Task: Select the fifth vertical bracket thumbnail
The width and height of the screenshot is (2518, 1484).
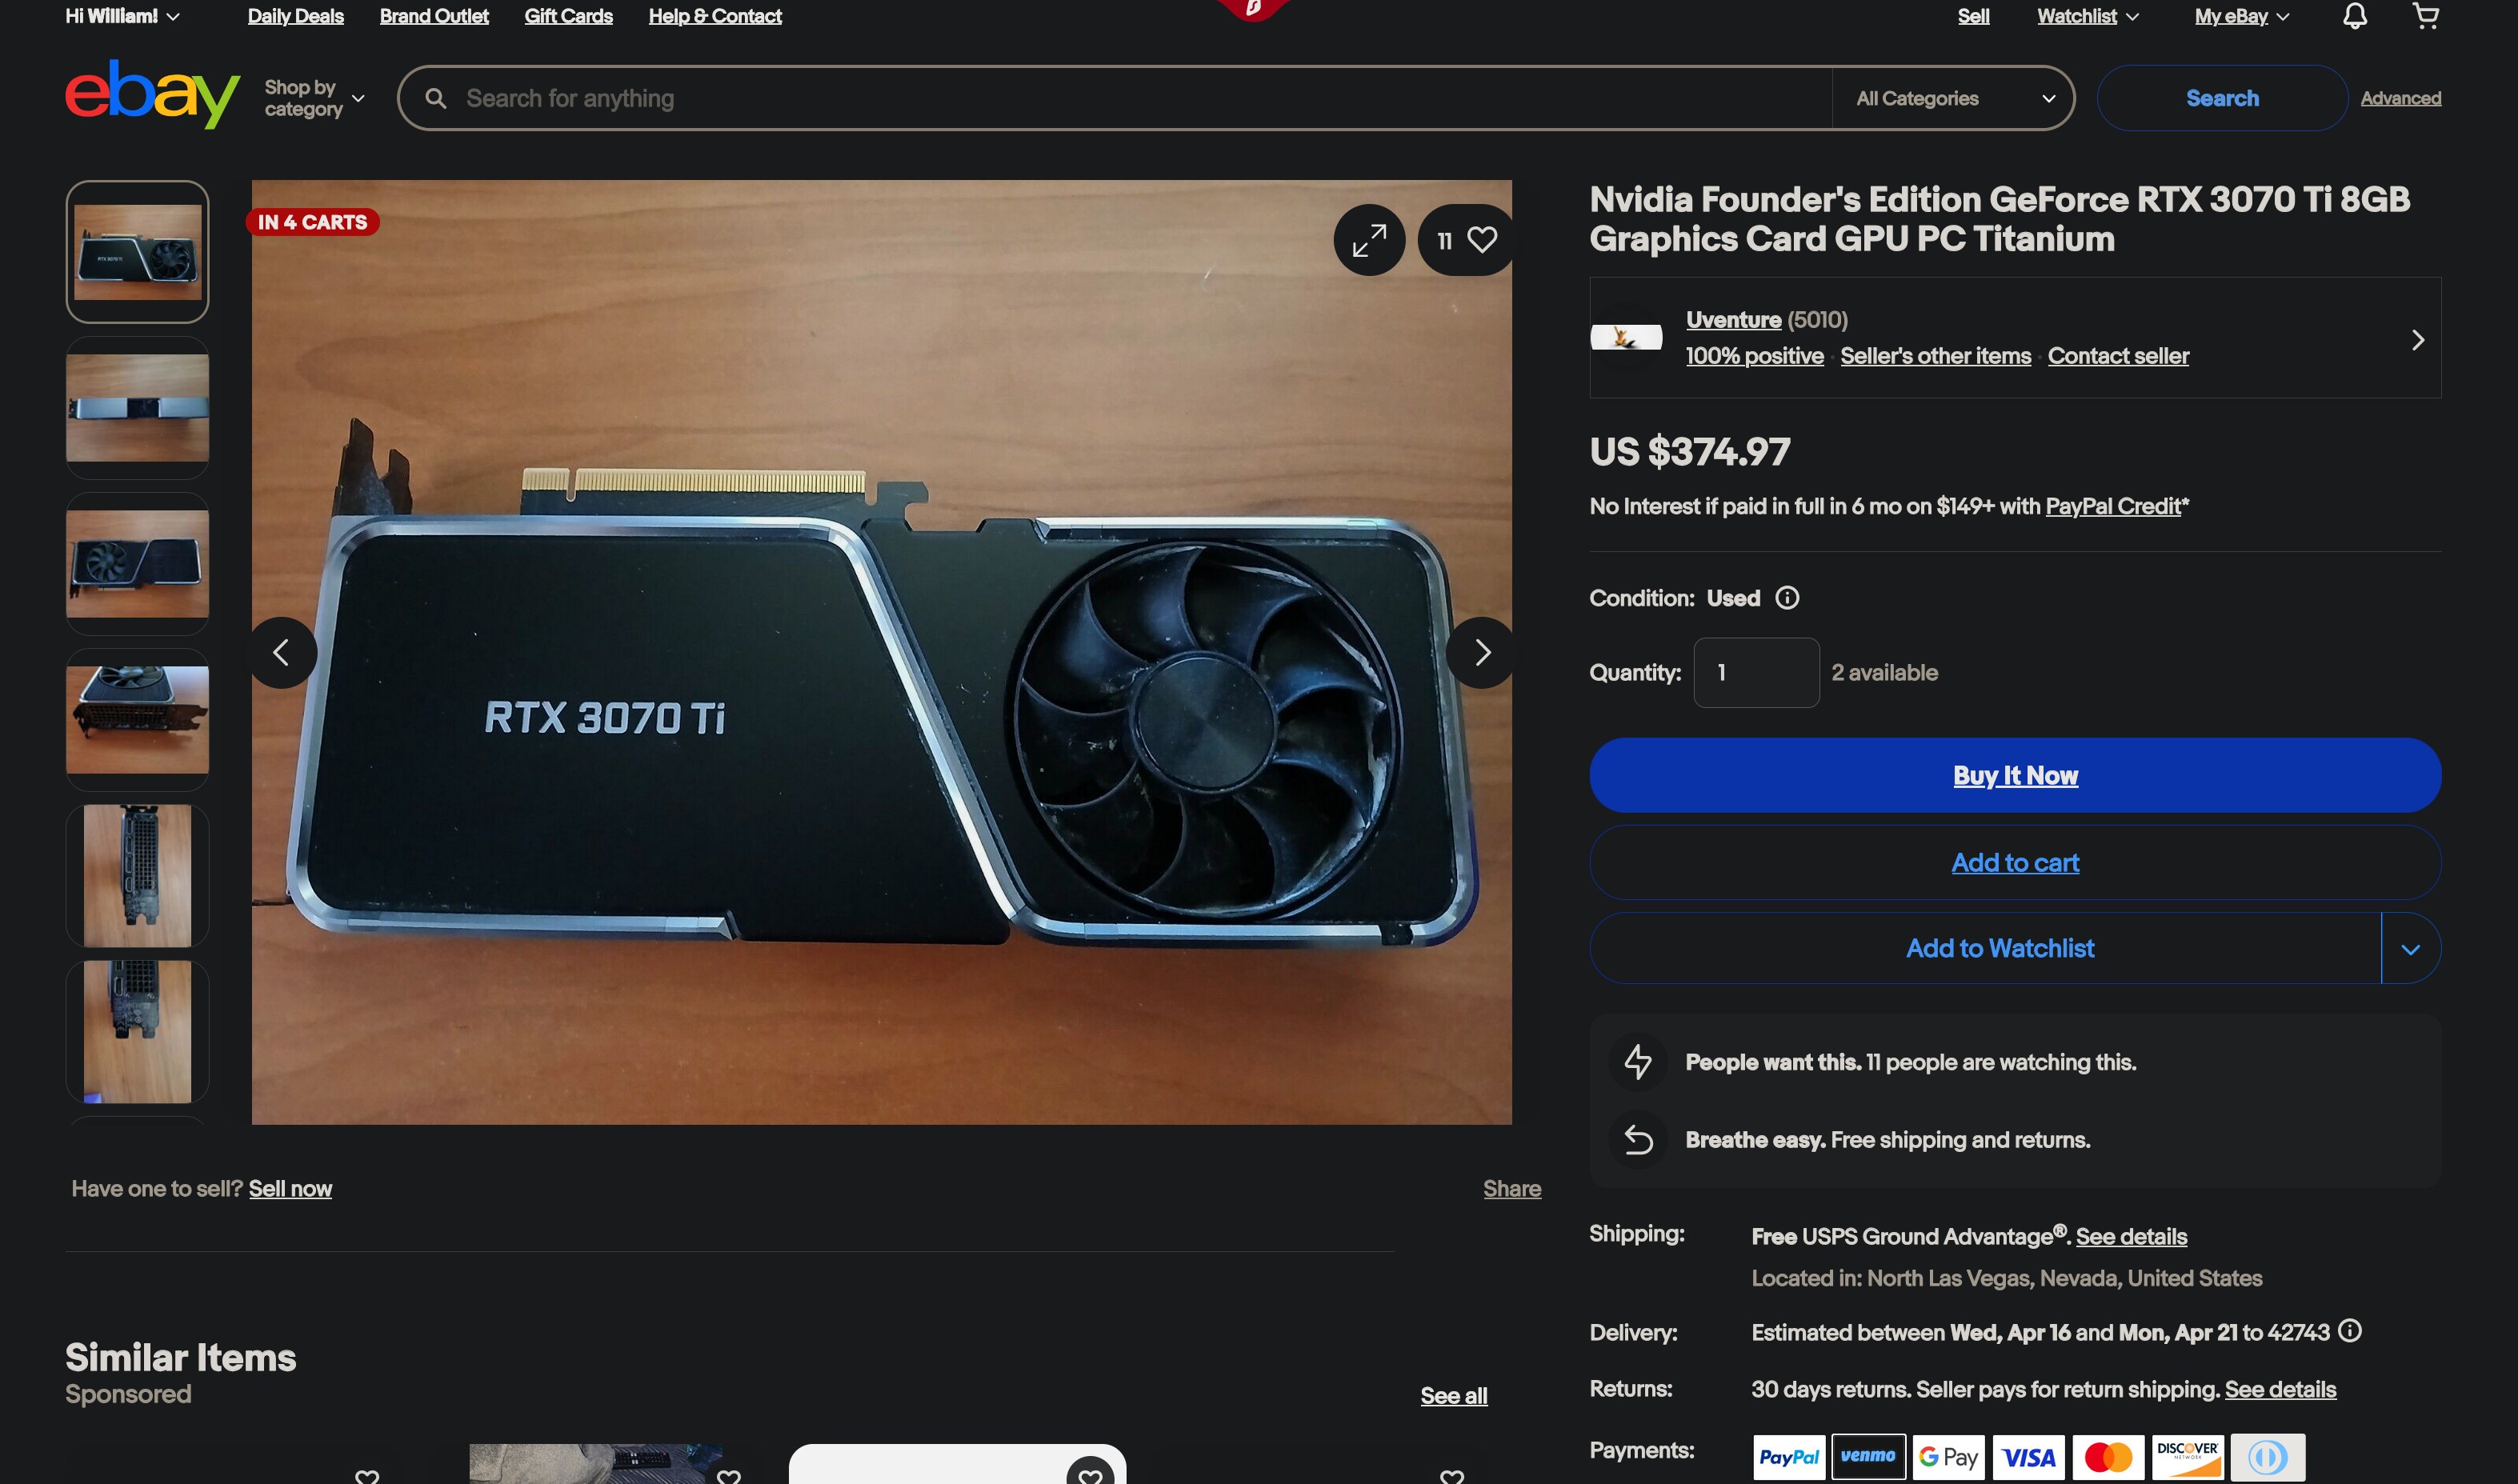Action: coord(137,876)
